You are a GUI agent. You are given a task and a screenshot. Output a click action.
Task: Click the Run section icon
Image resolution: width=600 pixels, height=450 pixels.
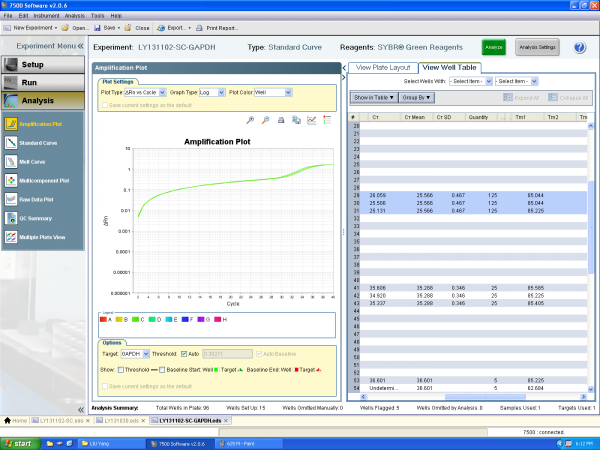(11, 82)
